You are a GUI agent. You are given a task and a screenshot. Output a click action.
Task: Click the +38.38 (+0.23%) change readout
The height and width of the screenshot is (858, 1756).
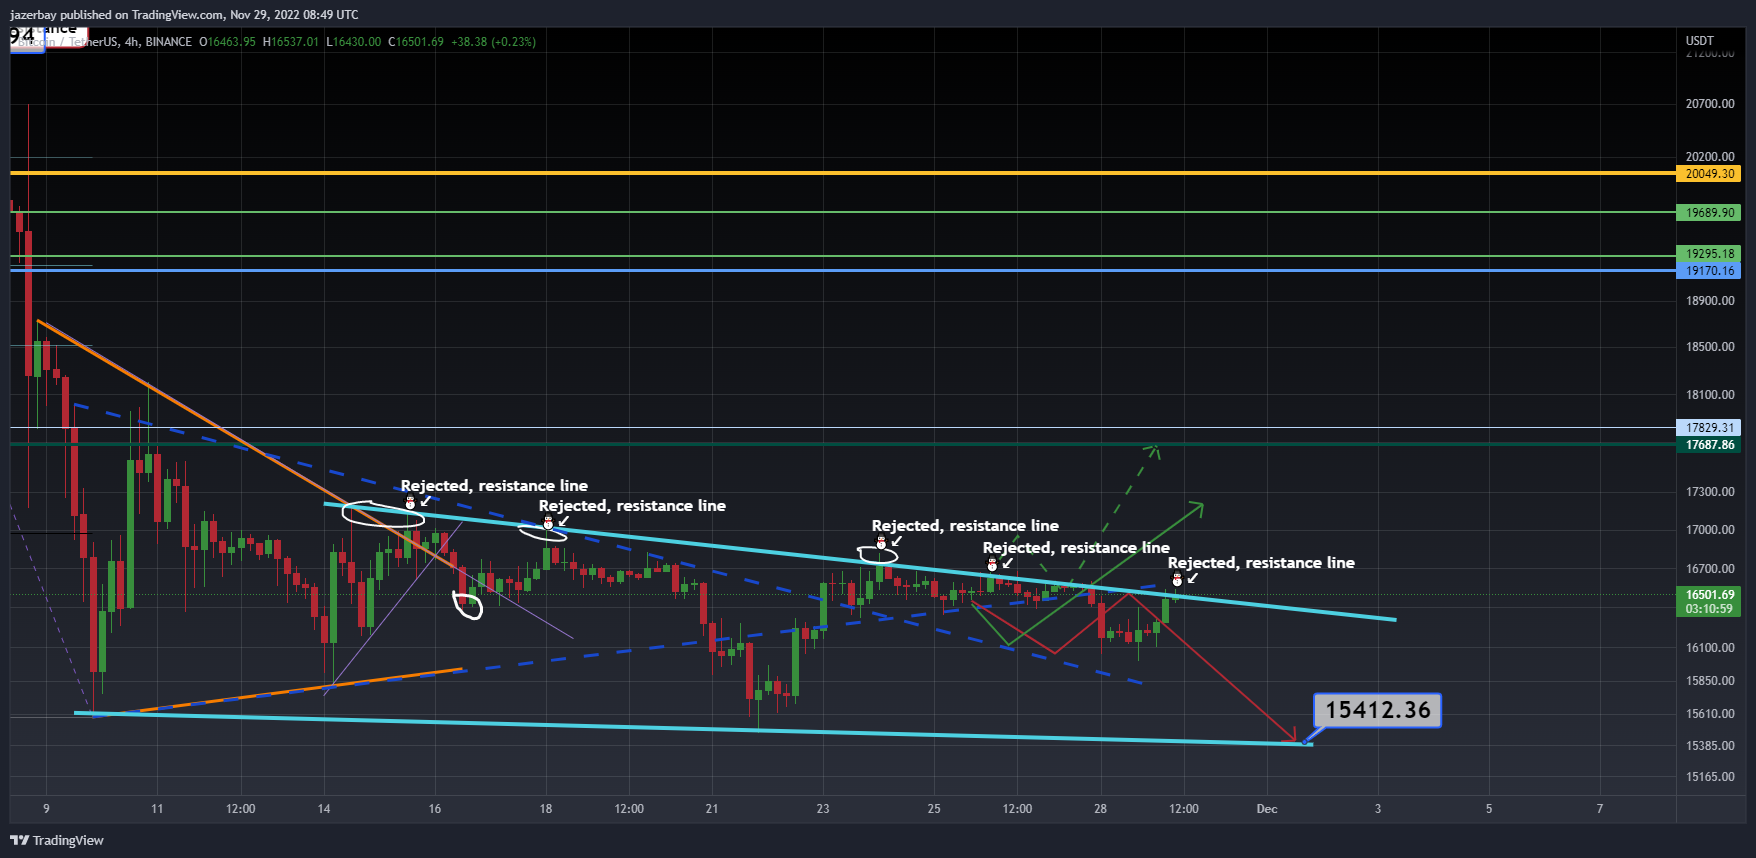click(493, 42)
